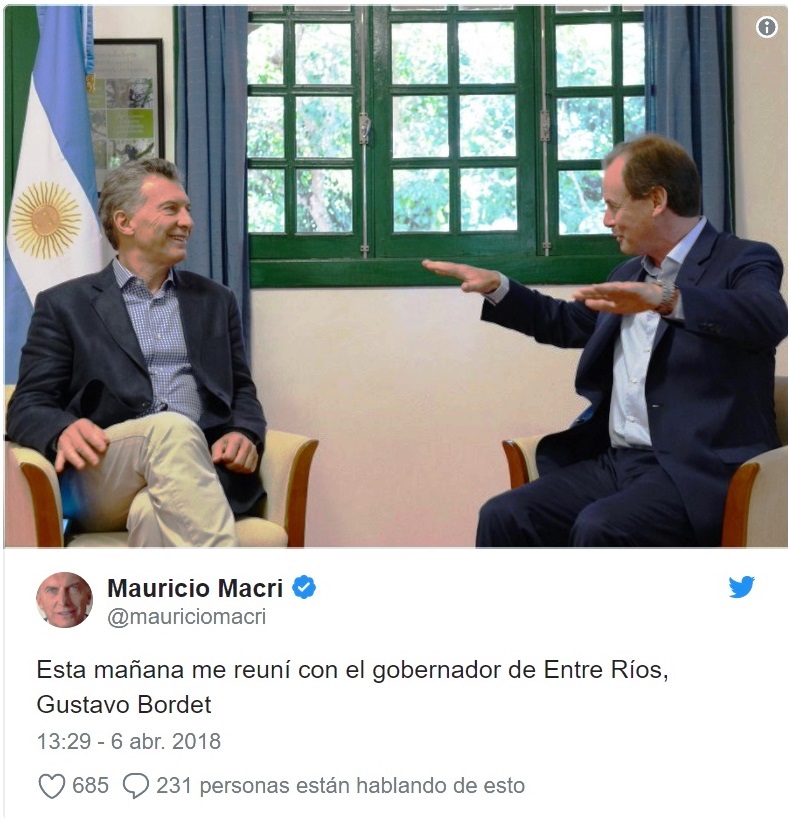The height and width of the screenshot is (818, 788).
Task: Open the @mauriciomacri handle link
Action: click(186, 617)
